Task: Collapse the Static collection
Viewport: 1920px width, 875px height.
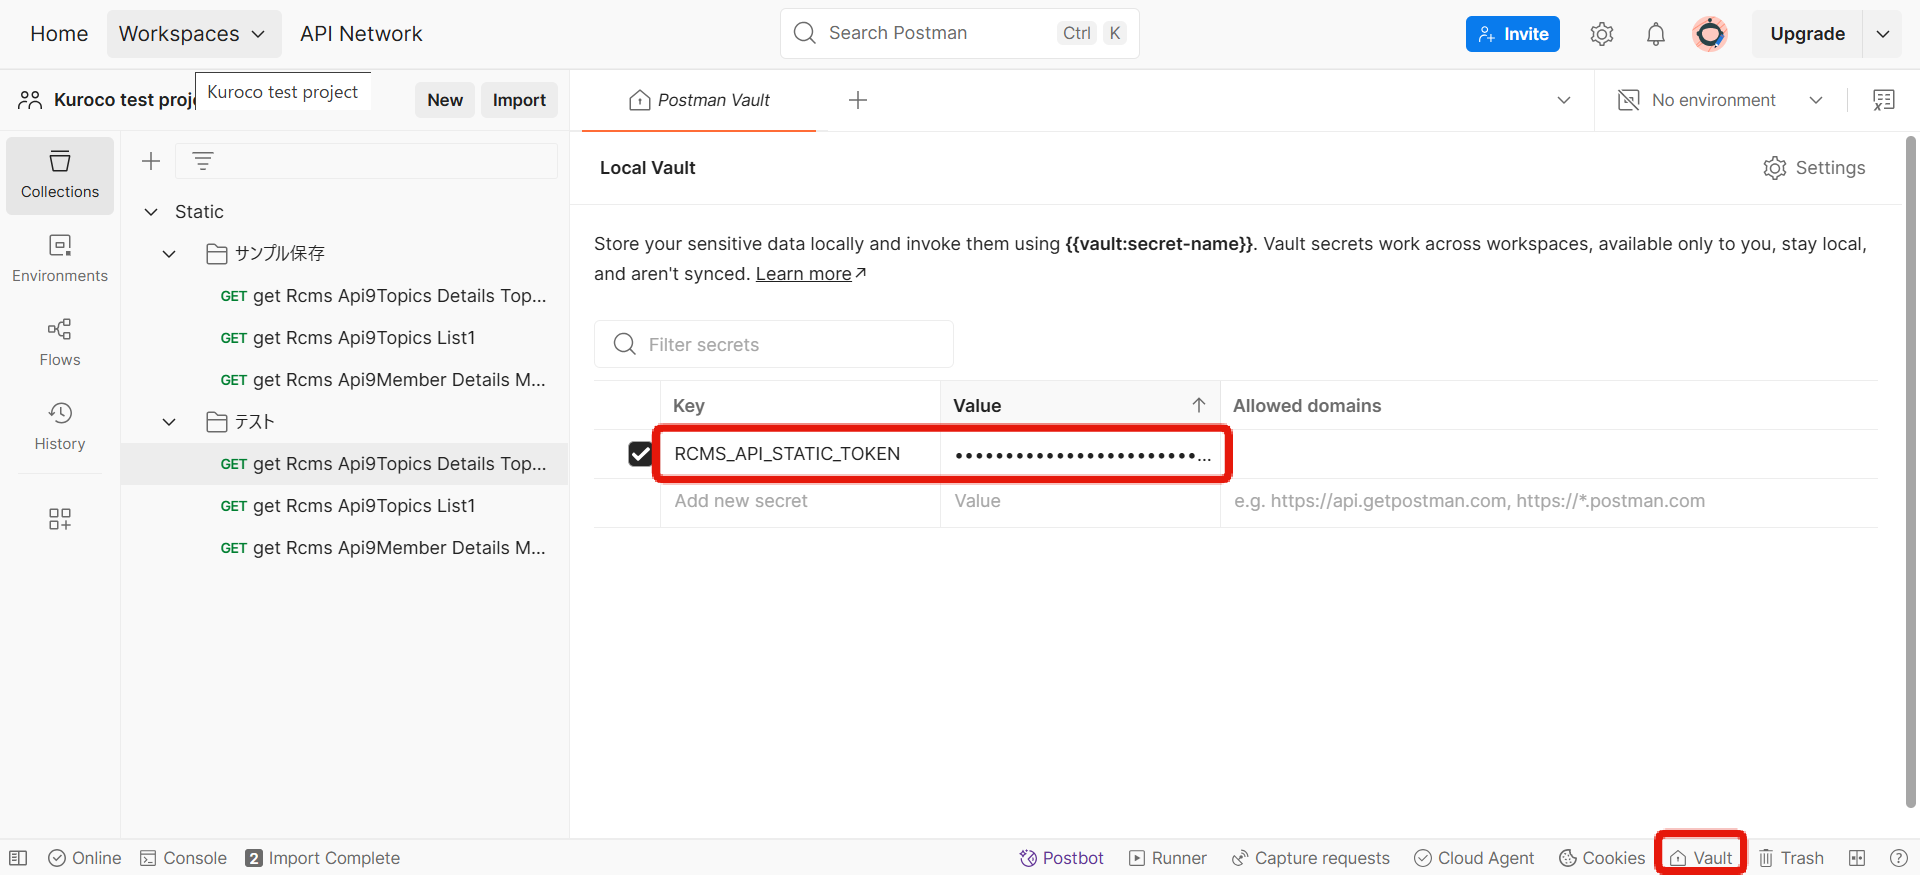Action: pyautogui.click(x=151, y=212)
